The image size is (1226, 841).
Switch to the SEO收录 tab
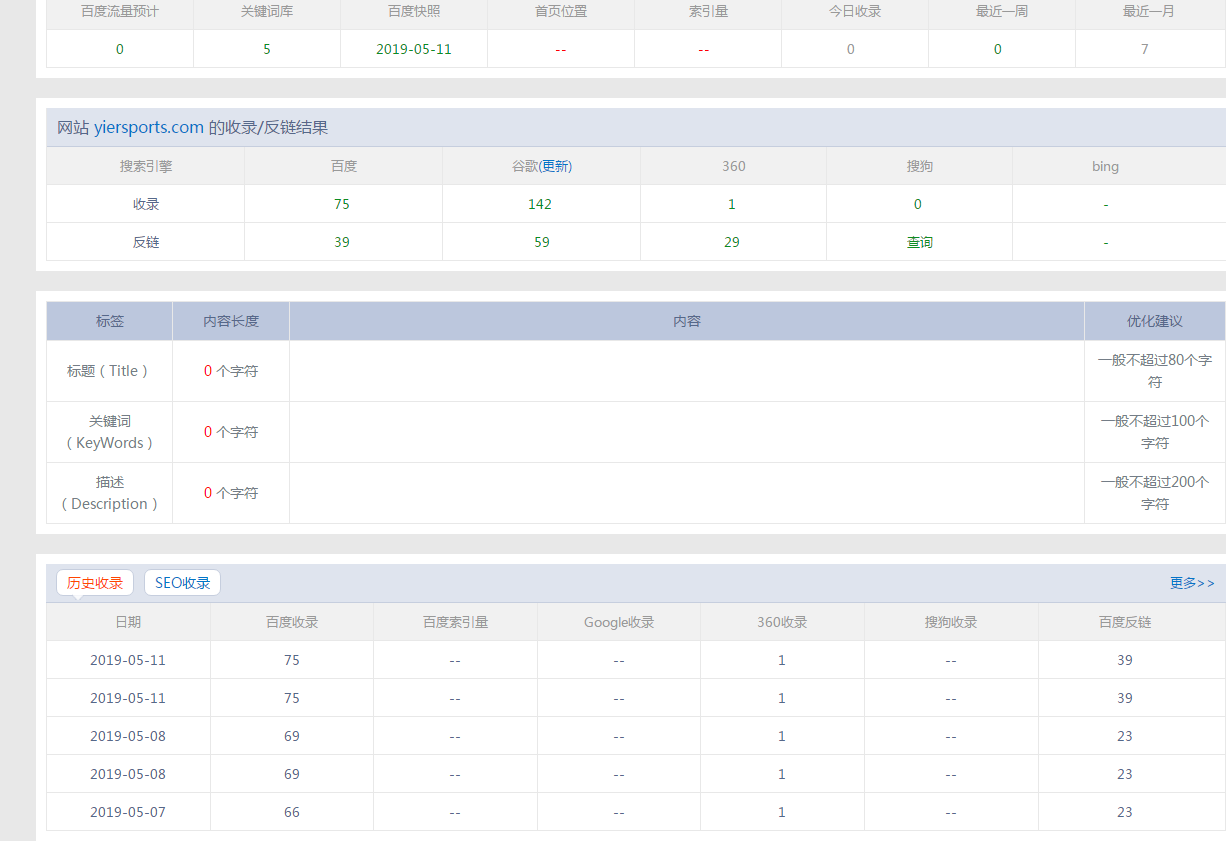pyautogui.click(x=182, y=583)
